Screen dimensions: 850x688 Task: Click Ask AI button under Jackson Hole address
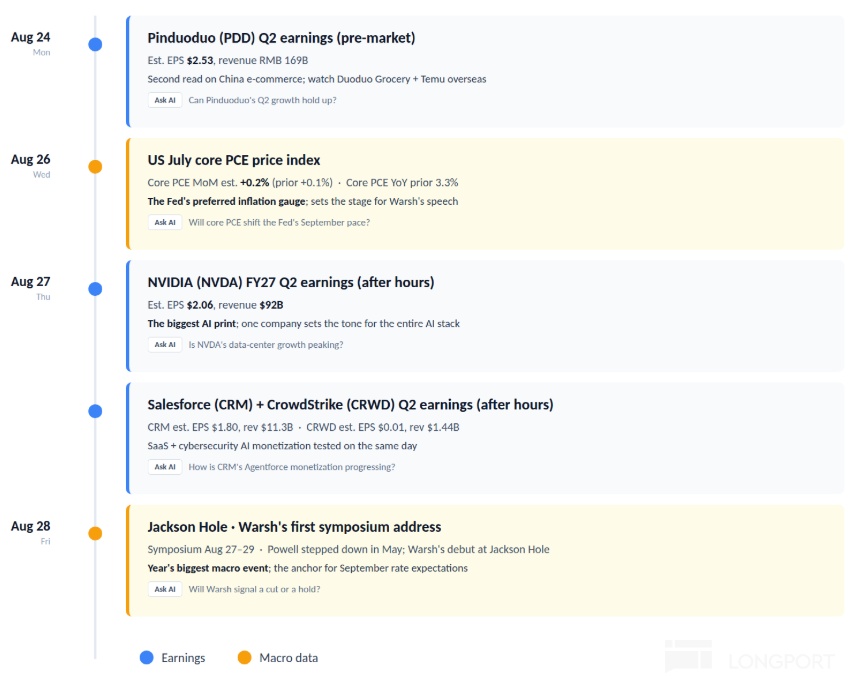click(x=165, y=589)
